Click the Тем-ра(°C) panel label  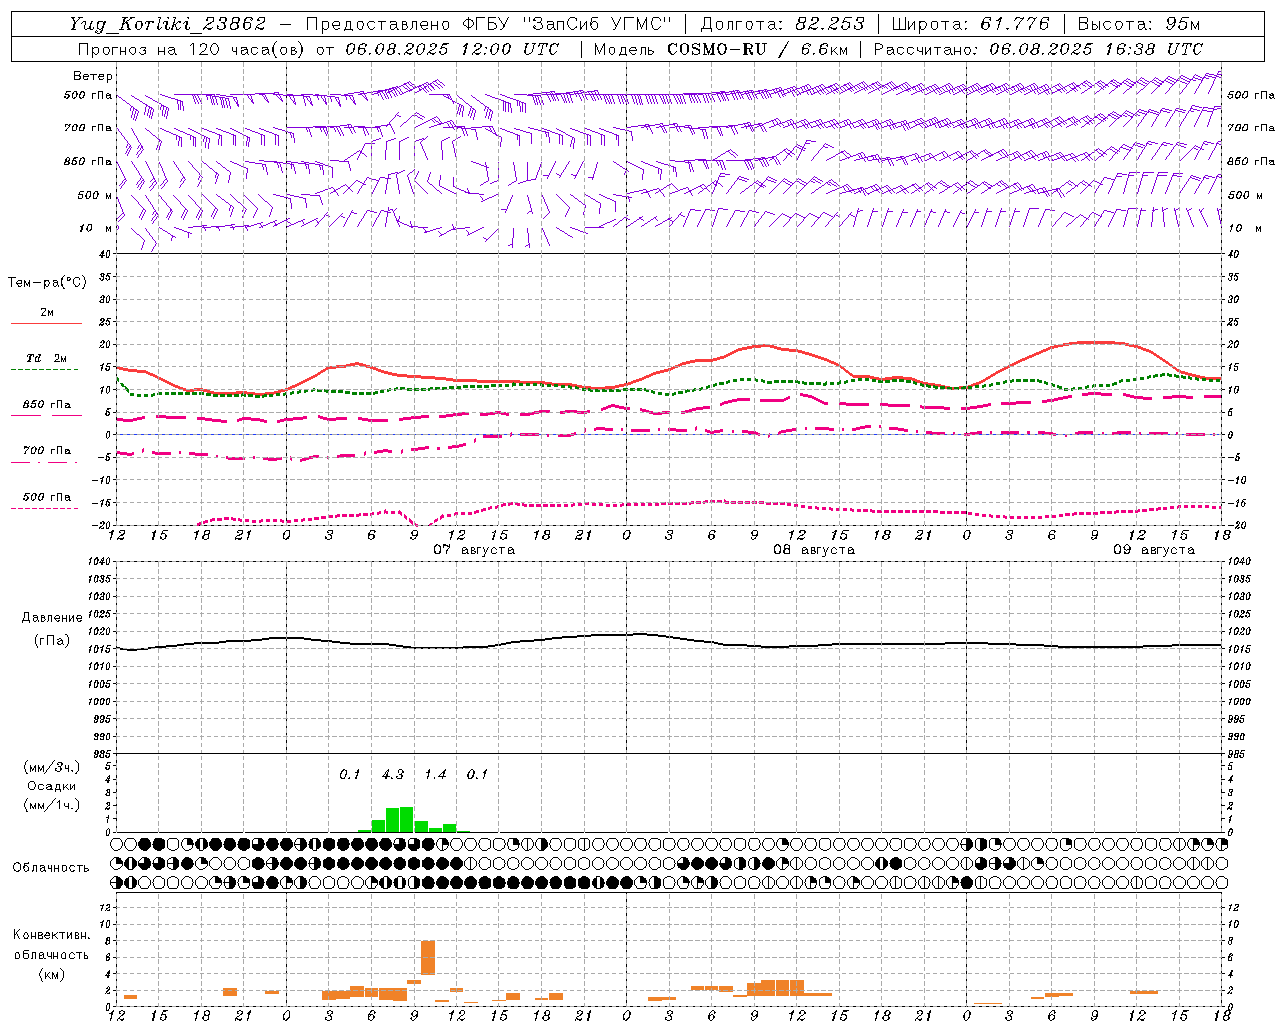pos(47,283)
